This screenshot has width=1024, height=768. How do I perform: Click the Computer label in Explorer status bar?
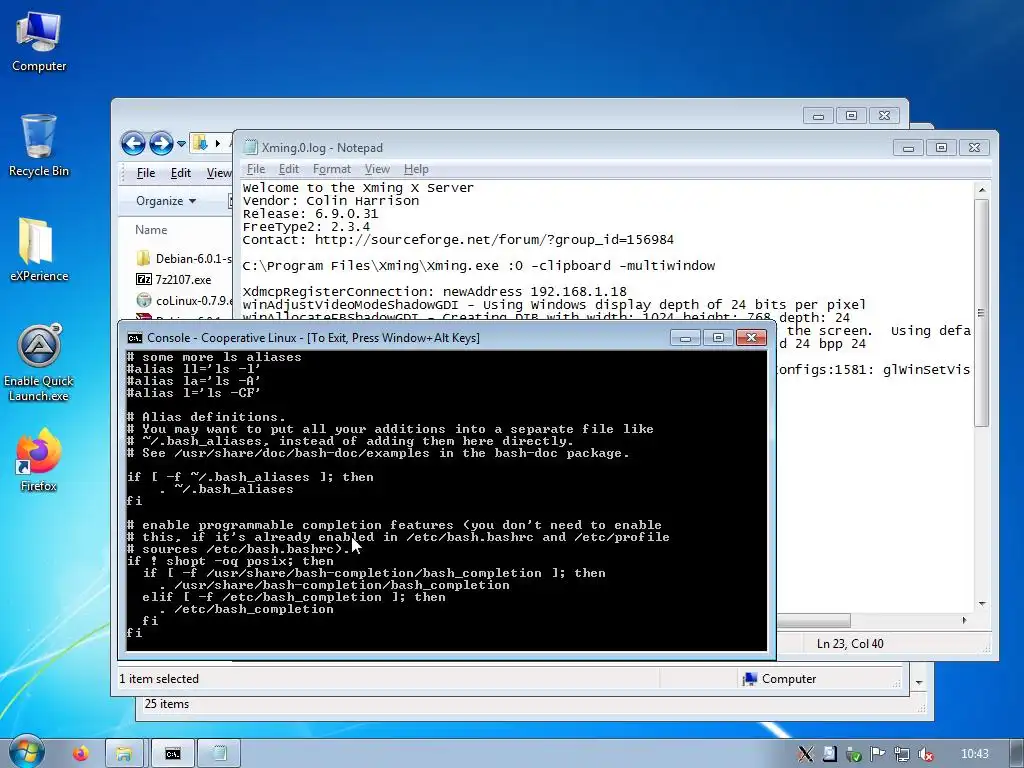[788, 679]
